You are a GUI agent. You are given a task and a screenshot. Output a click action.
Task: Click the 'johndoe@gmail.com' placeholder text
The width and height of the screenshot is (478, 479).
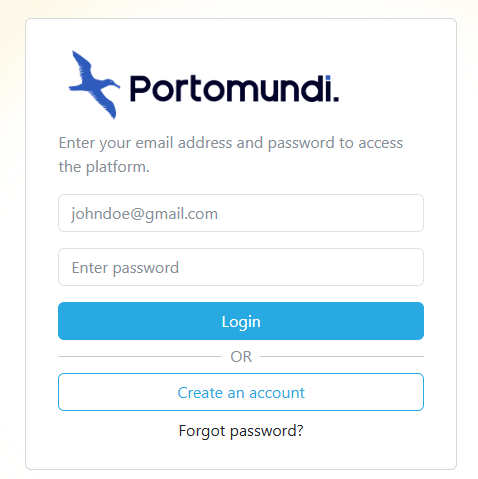point(145,214)
